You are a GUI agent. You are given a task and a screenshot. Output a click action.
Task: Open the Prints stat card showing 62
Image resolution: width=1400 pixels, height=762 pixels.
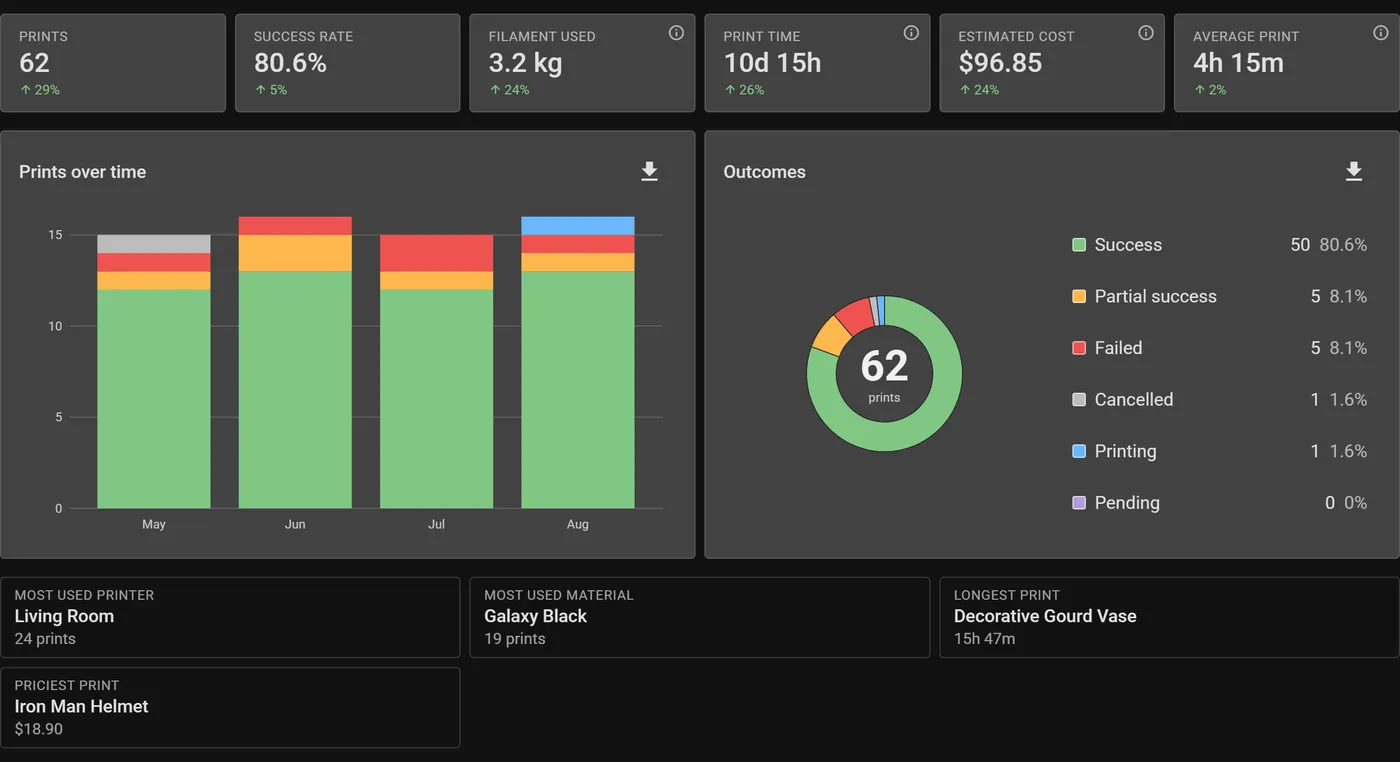pos(113,63)
